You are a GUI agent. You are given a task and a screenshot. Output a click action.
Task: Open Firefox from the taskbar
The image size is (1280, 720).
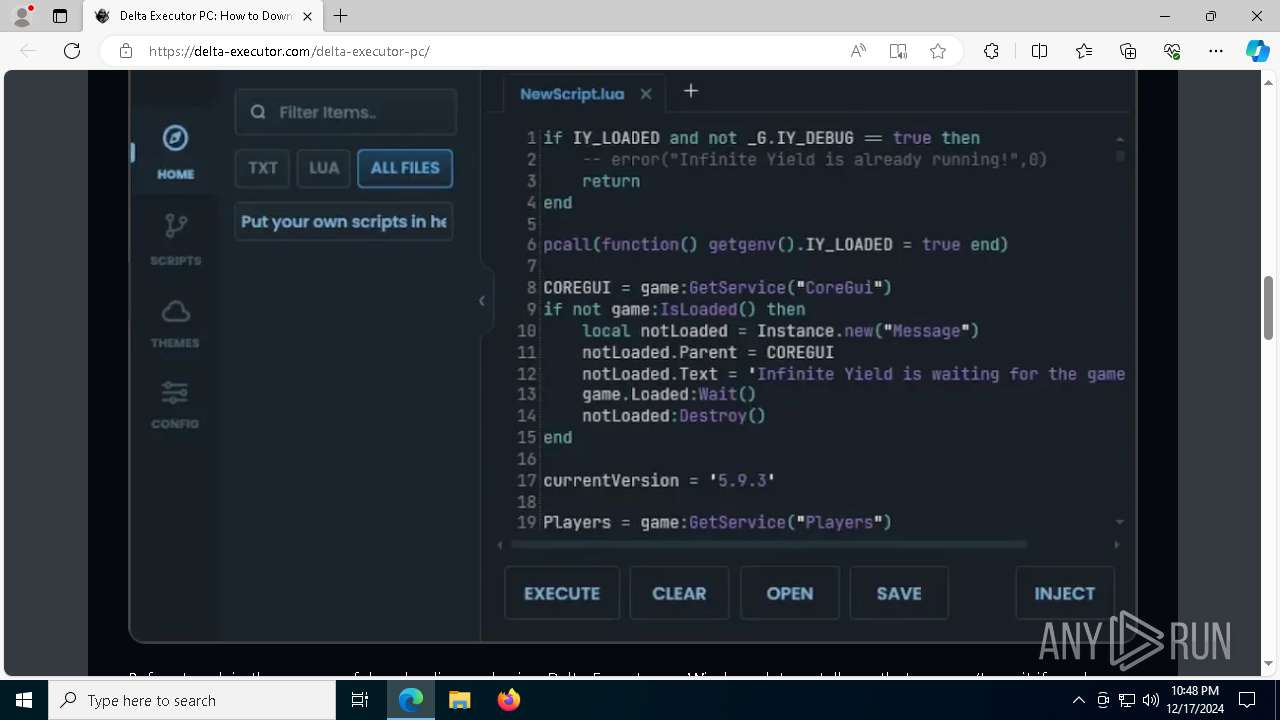[x=508, y=700]
